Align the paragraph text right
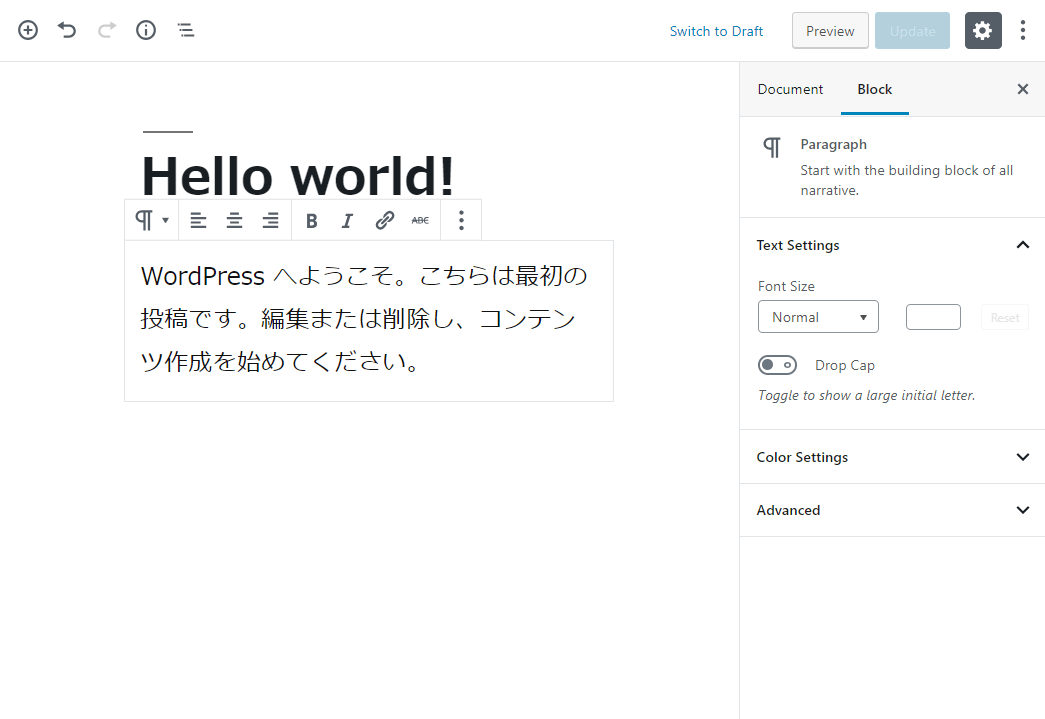 click(270, 221)
